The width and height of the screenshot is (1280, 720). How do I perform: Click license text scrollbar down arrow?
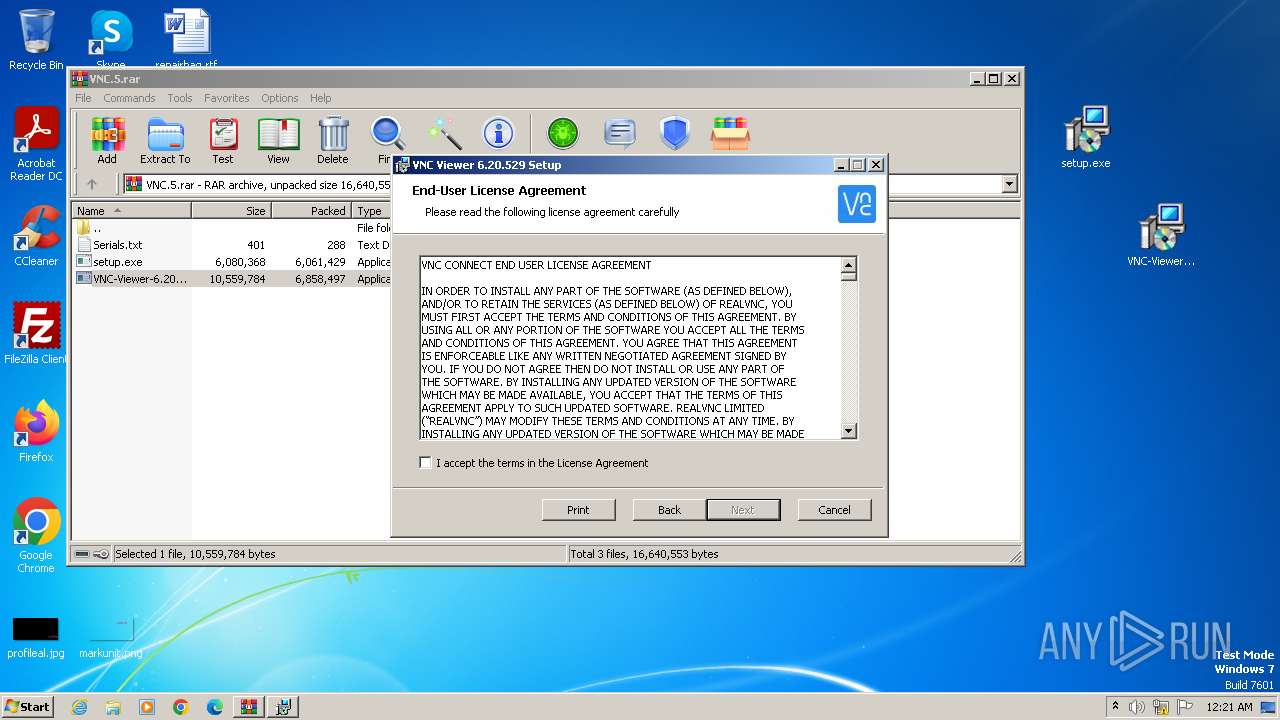(x=849, y=431)
